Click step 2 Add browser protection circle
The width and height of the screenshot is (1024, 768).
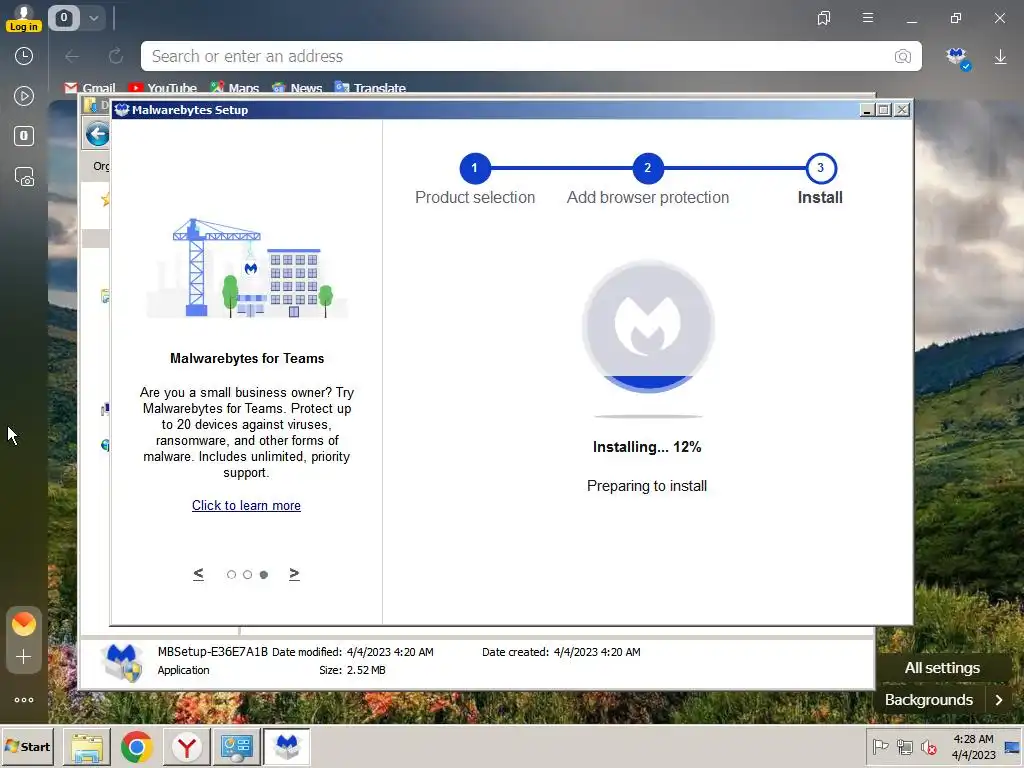(648, 168)
